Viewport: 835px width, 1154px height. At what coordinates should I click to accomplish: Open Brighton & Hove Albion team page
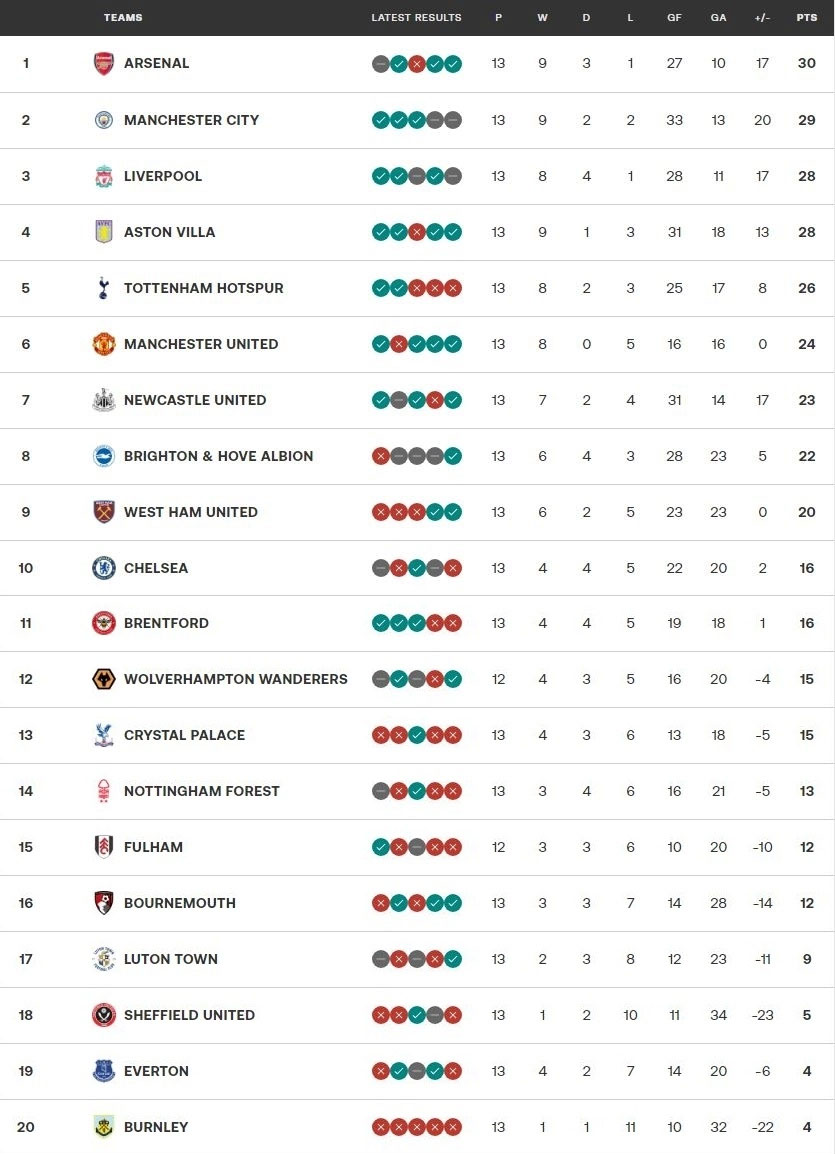(x=218, y=456)
